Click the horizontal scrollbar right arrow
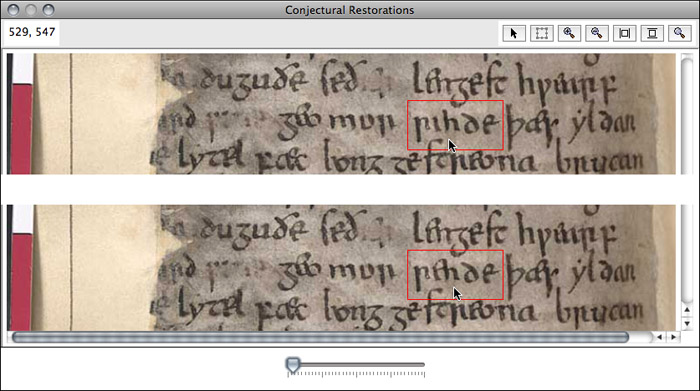This screenshot has width=700, height=391. pyautogui.click(x=673, y=337)
